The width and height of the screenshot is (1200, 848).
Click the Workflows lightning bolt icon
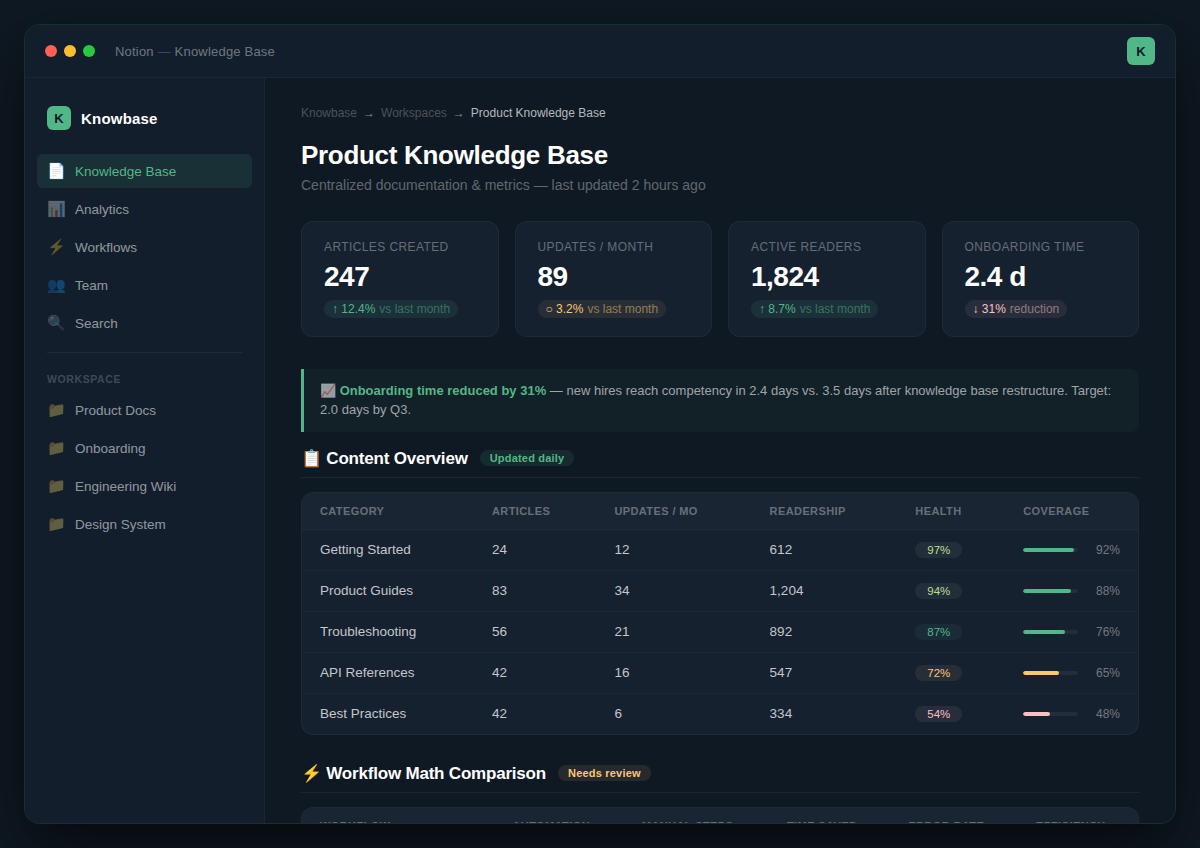(x=56, y=247)
